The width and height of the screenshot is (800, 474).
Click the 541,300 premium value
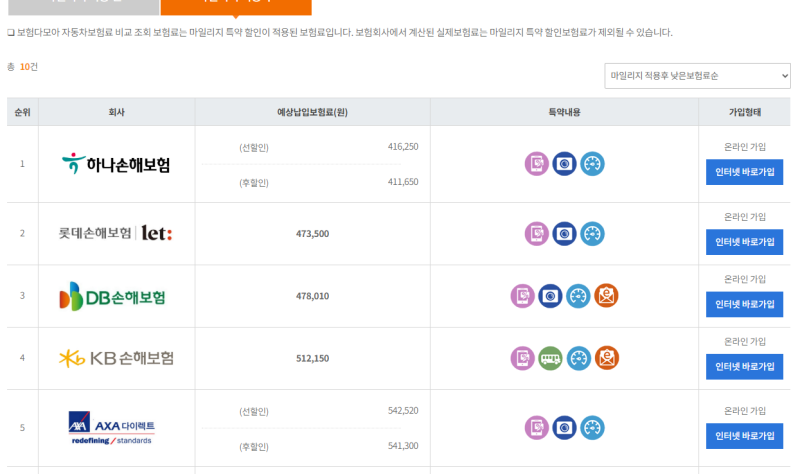point(403,446)
